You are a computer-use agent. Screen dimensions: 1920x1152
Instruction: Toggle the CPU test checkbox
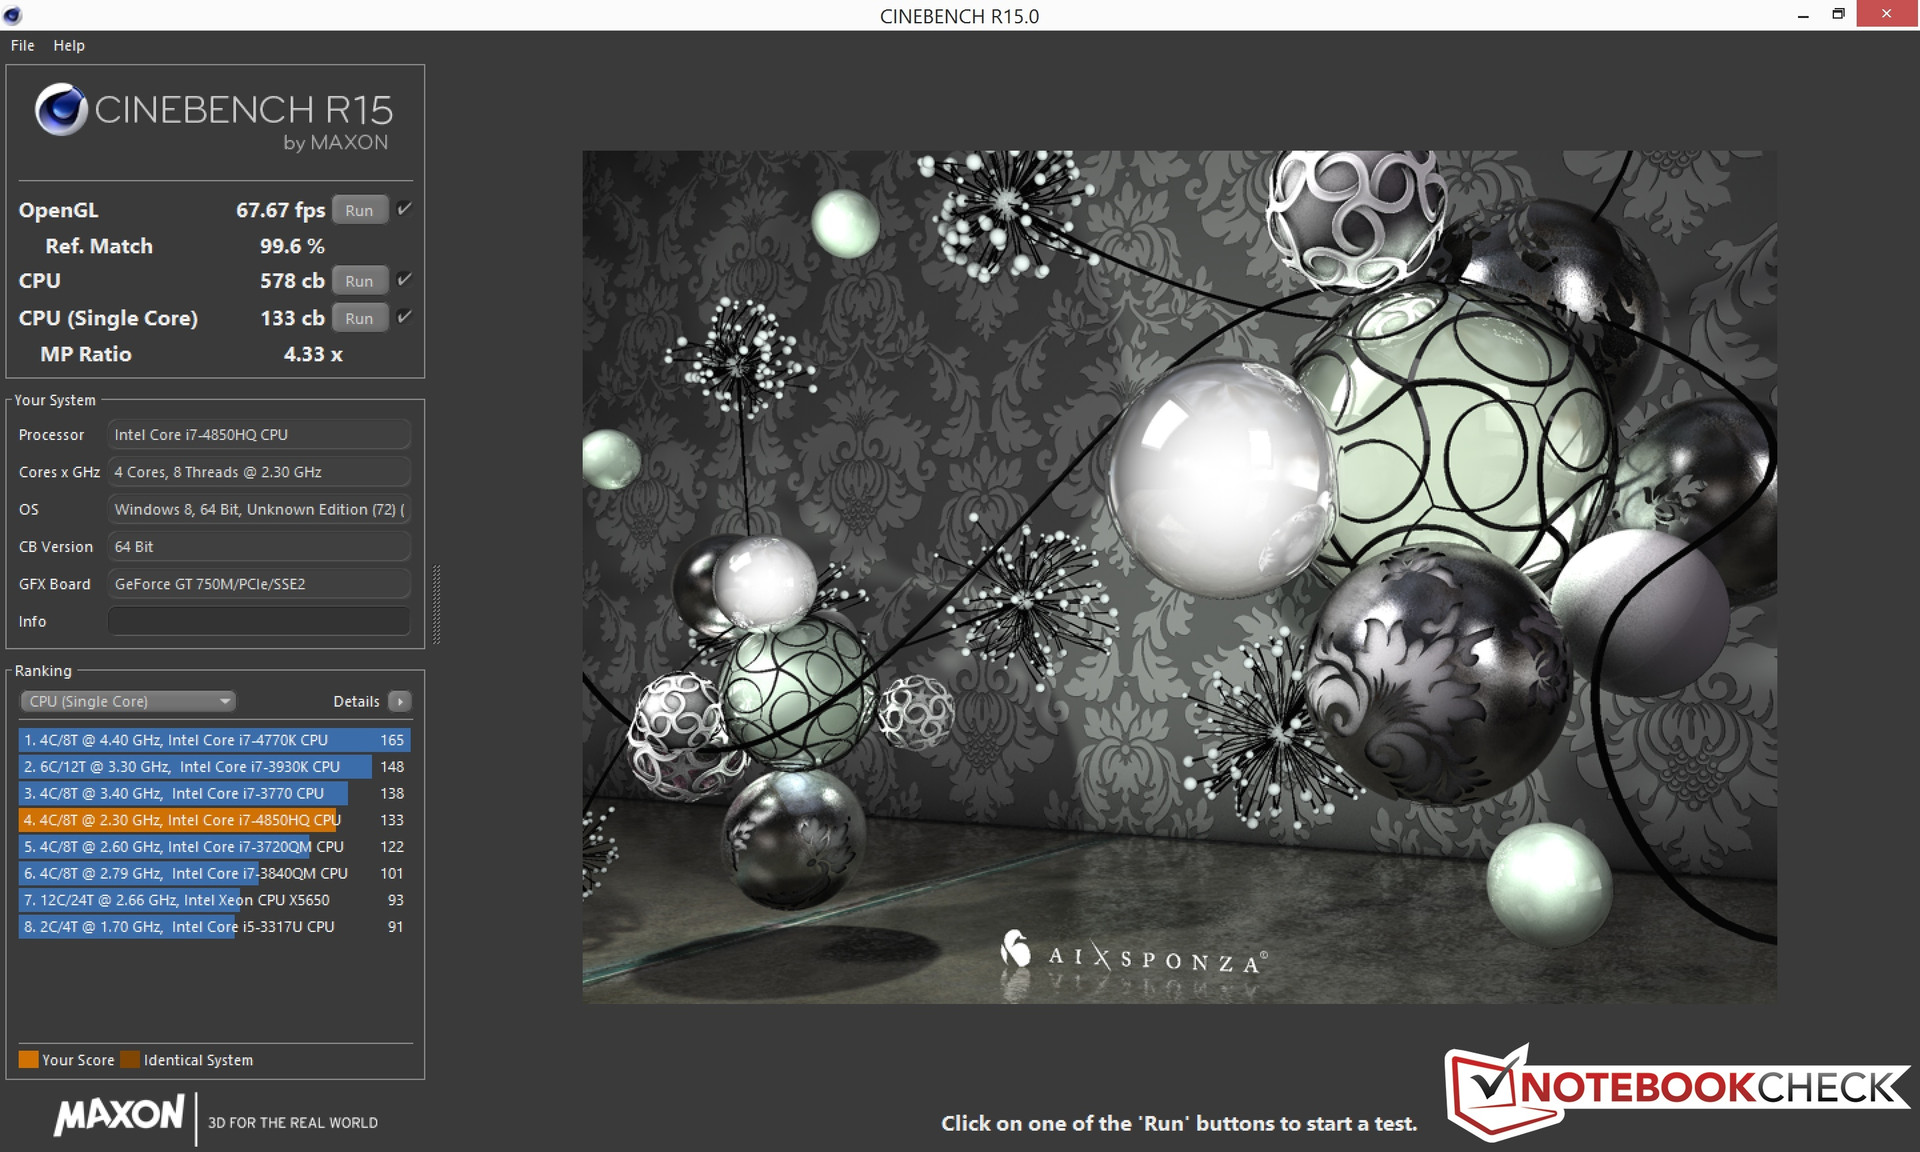click(x=404, y=280)
